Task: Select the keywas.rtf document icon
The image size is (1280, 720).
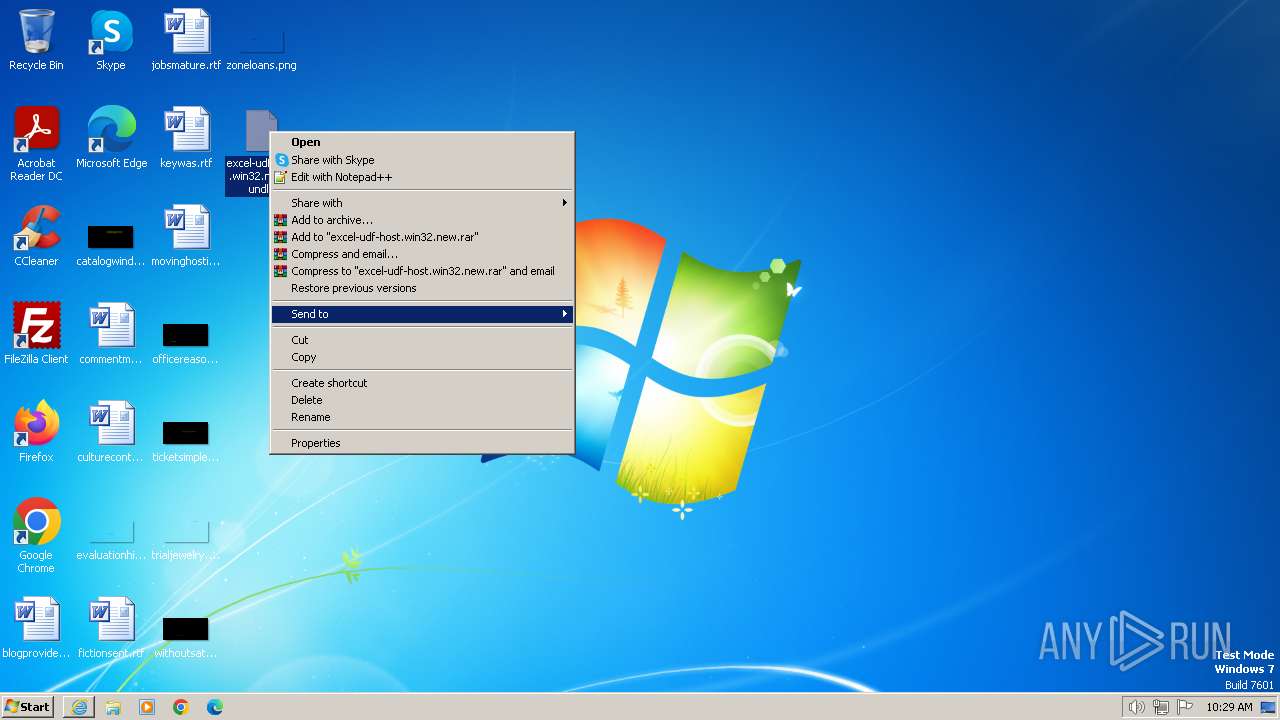Action: click(x=186, y=139)
